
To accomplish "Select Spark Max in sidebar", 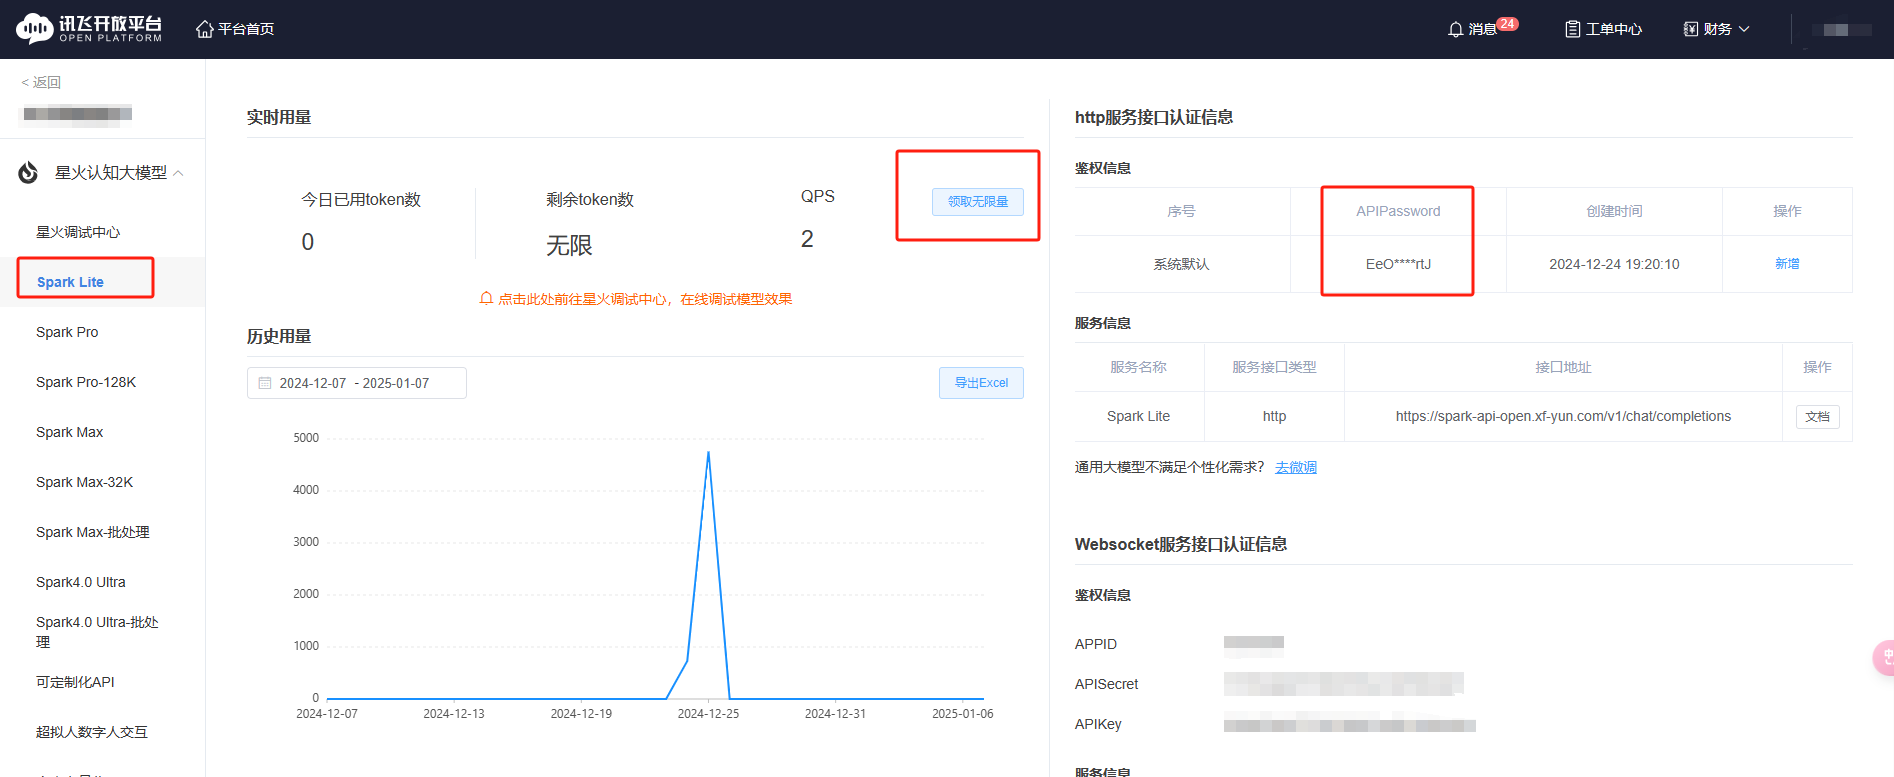I will pos(69,432).
